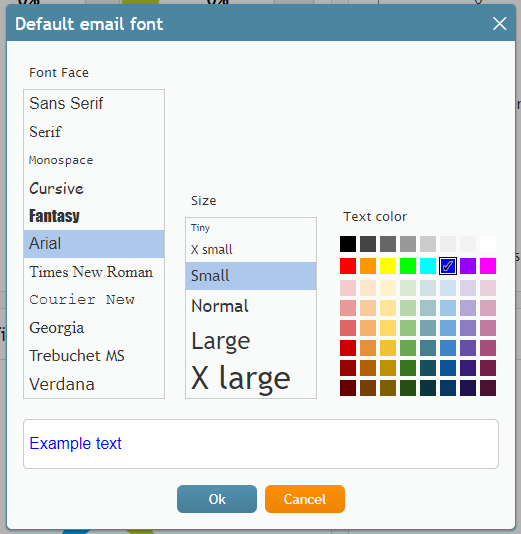Click the checked blue swatch
Image resolution: width=521 pixels, height=534 pixels.
(x=448, y=266)
